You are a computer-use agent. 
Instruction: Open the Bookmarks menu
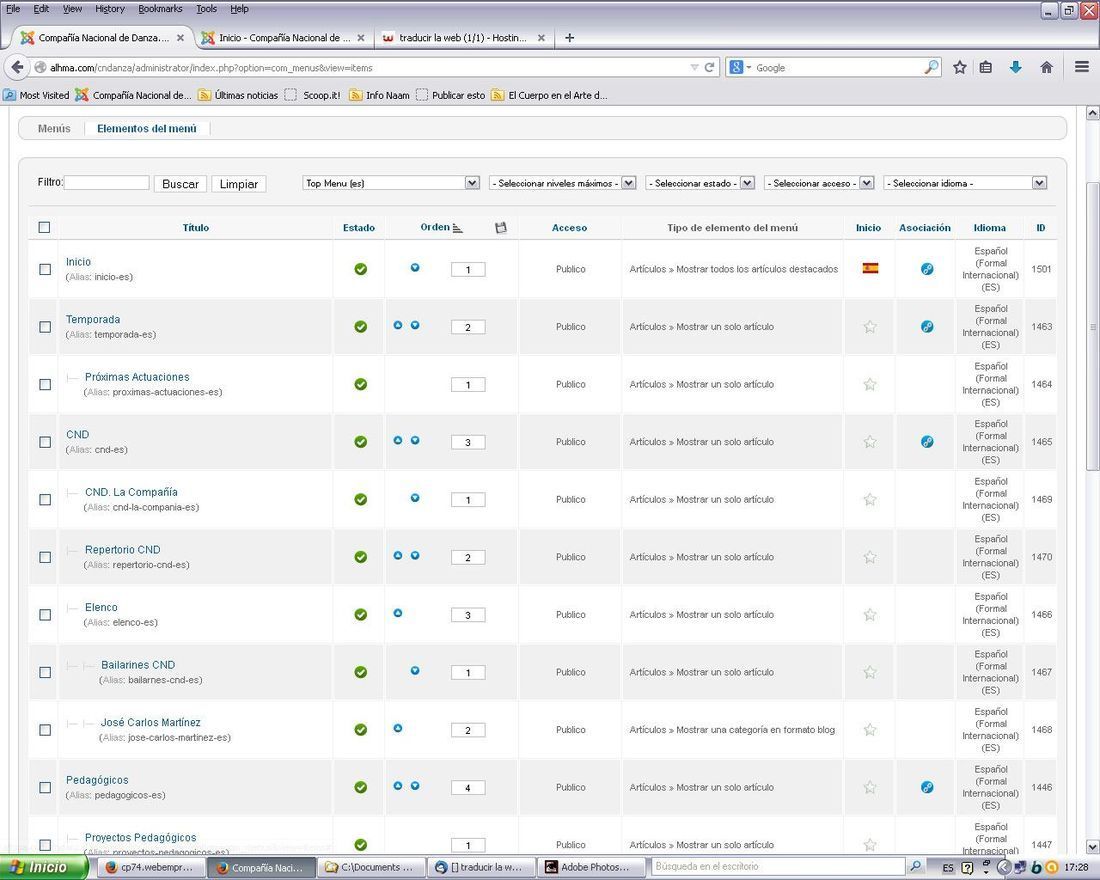click(x=160, y=9)
